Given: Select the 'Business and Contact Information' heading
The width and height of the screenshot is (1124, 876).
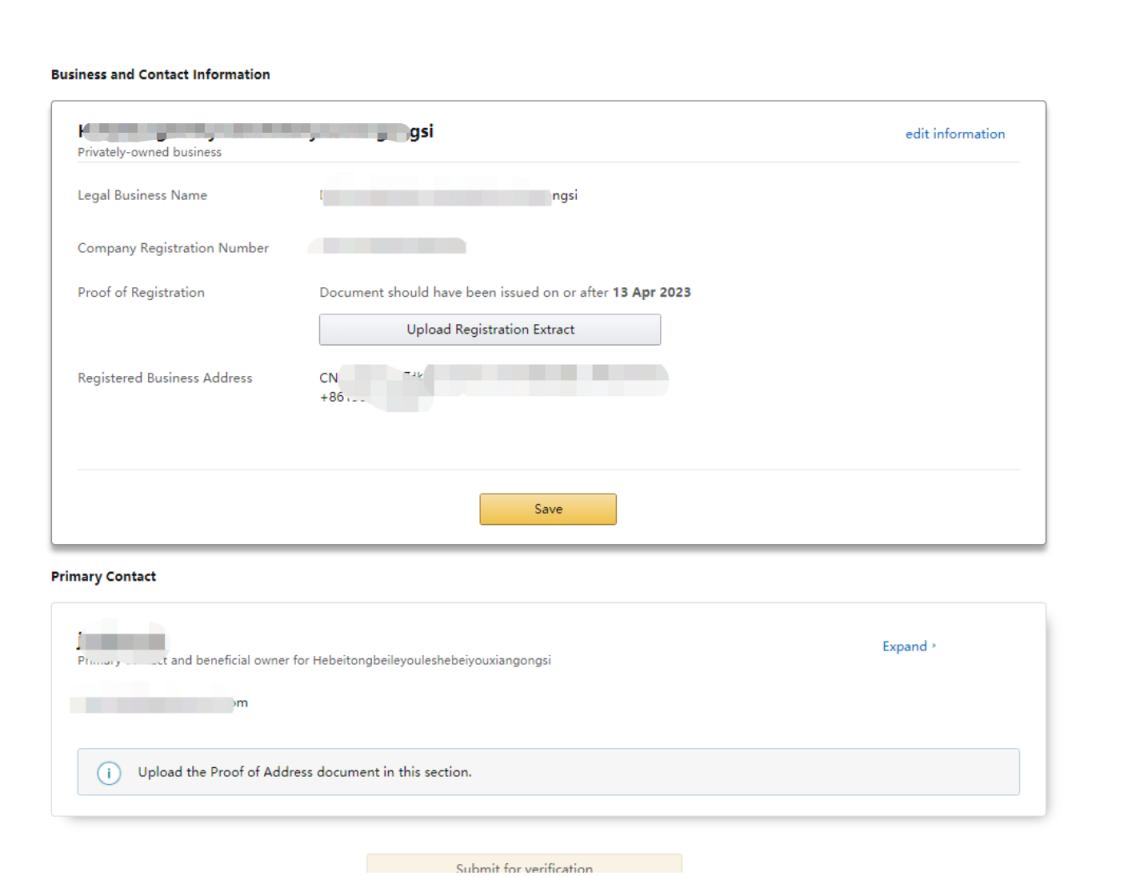Looking at the screenshot, I should (x=160, y=75).
